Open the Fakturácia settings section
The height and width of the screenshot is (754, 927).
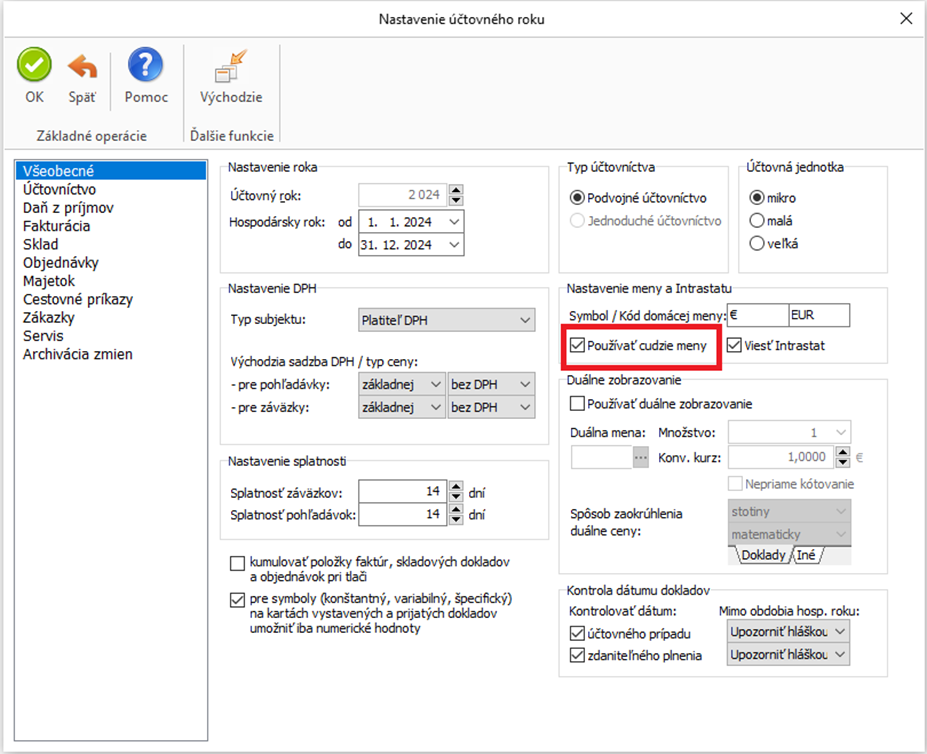click(56, 226)
